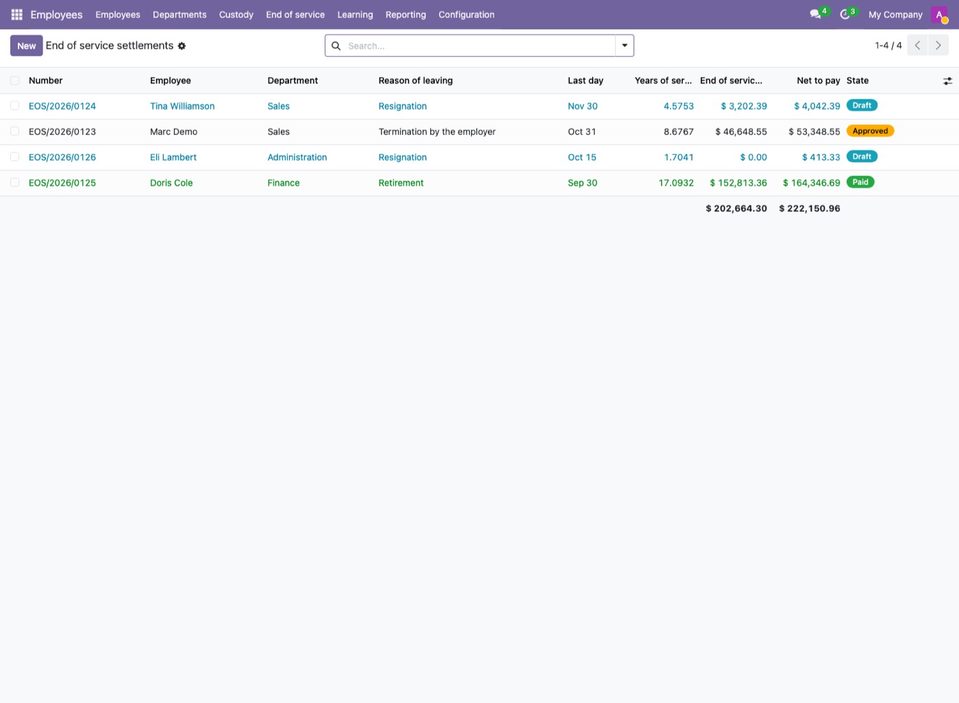
Task: Select checkbox for EOS/2026/0123
Action: coord(15,132)
